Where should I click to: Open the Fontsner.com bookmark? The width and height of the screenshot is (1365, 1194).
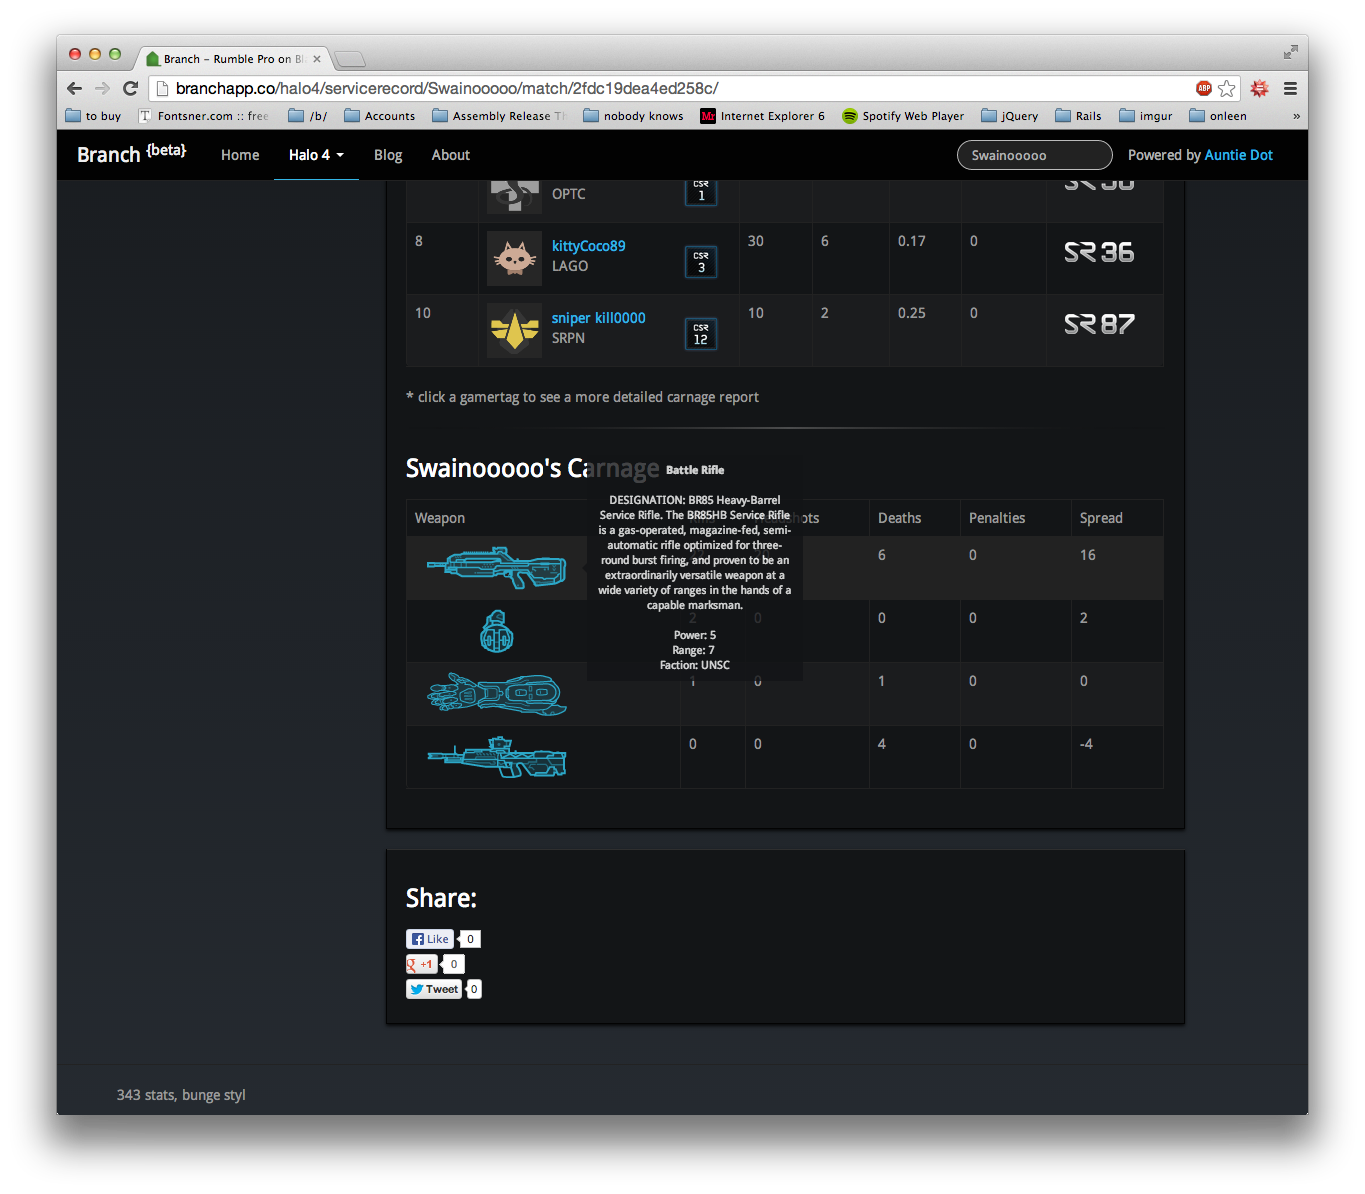pos(204,116)
